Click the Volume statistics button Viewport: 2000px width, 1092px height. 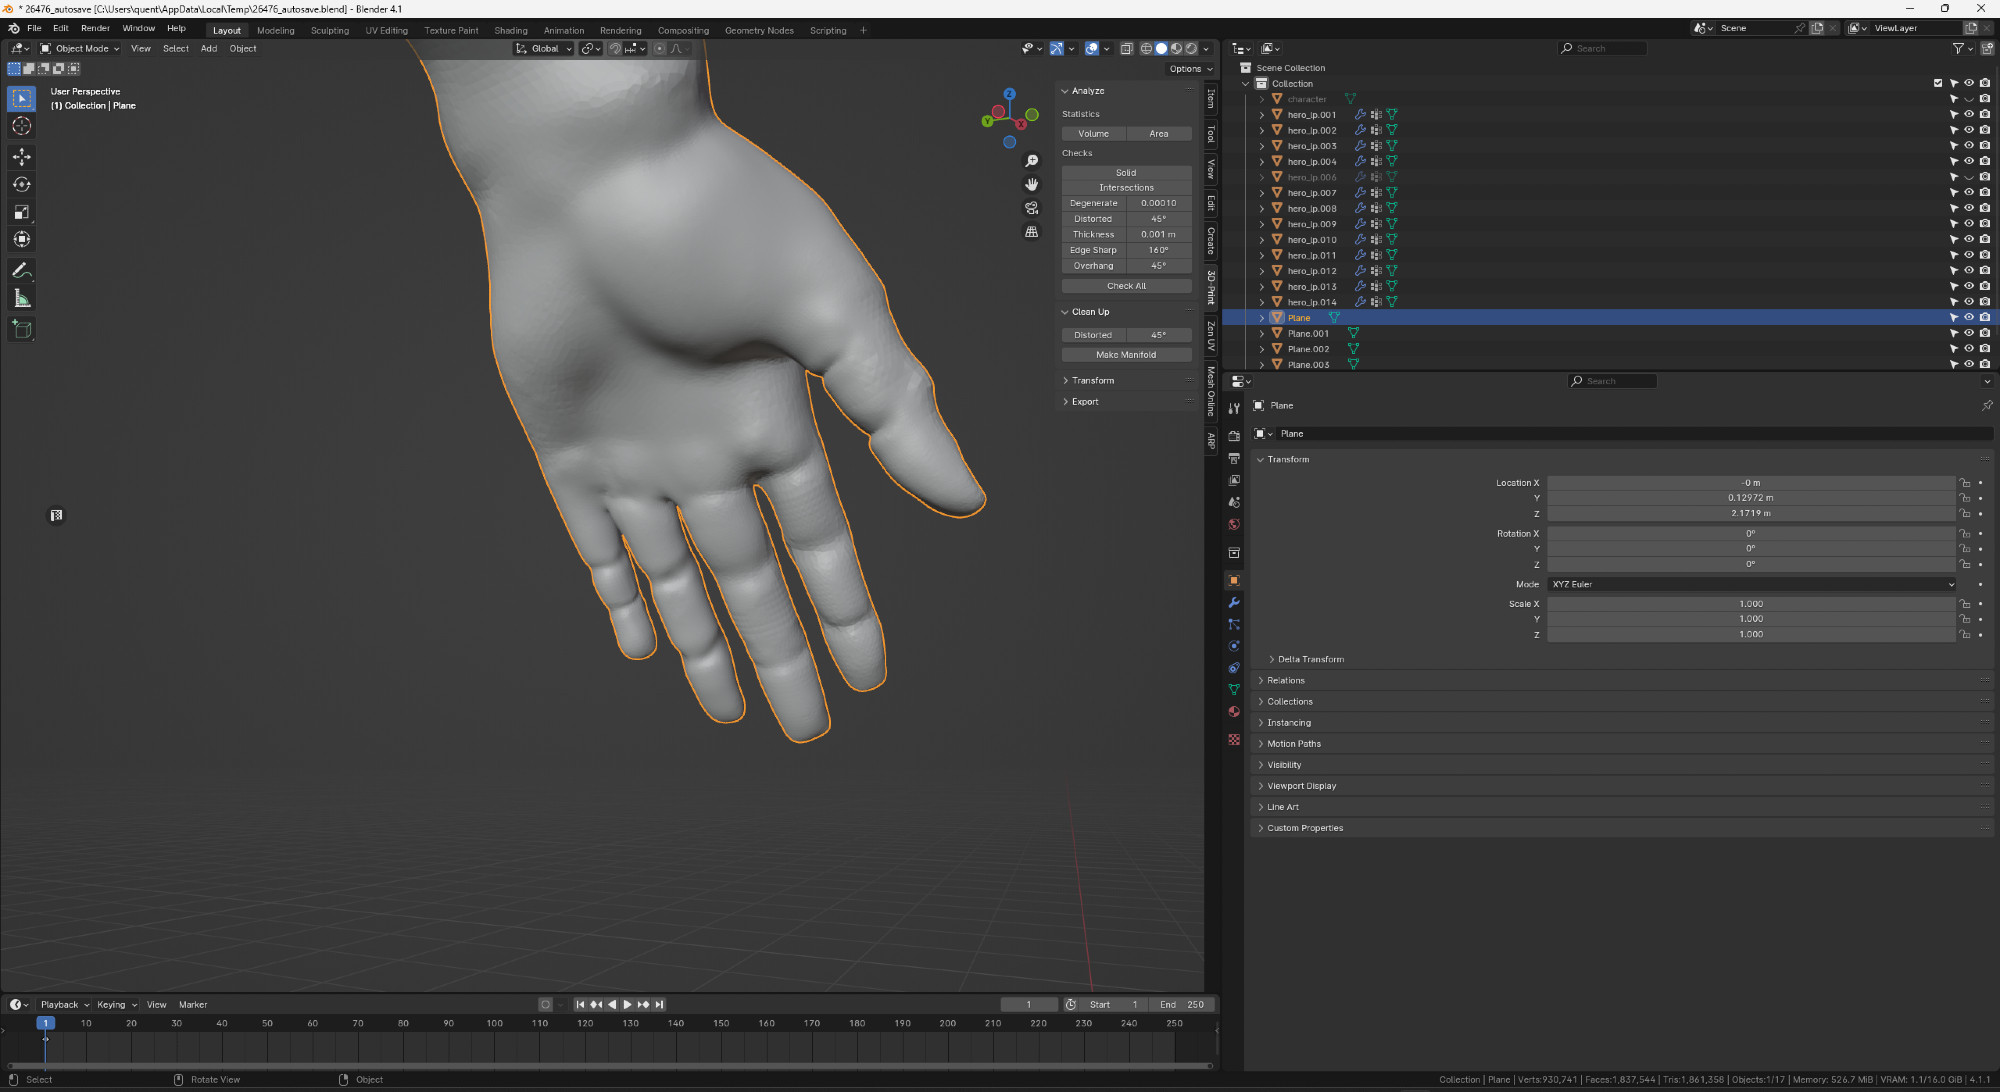pos(1094,134)
